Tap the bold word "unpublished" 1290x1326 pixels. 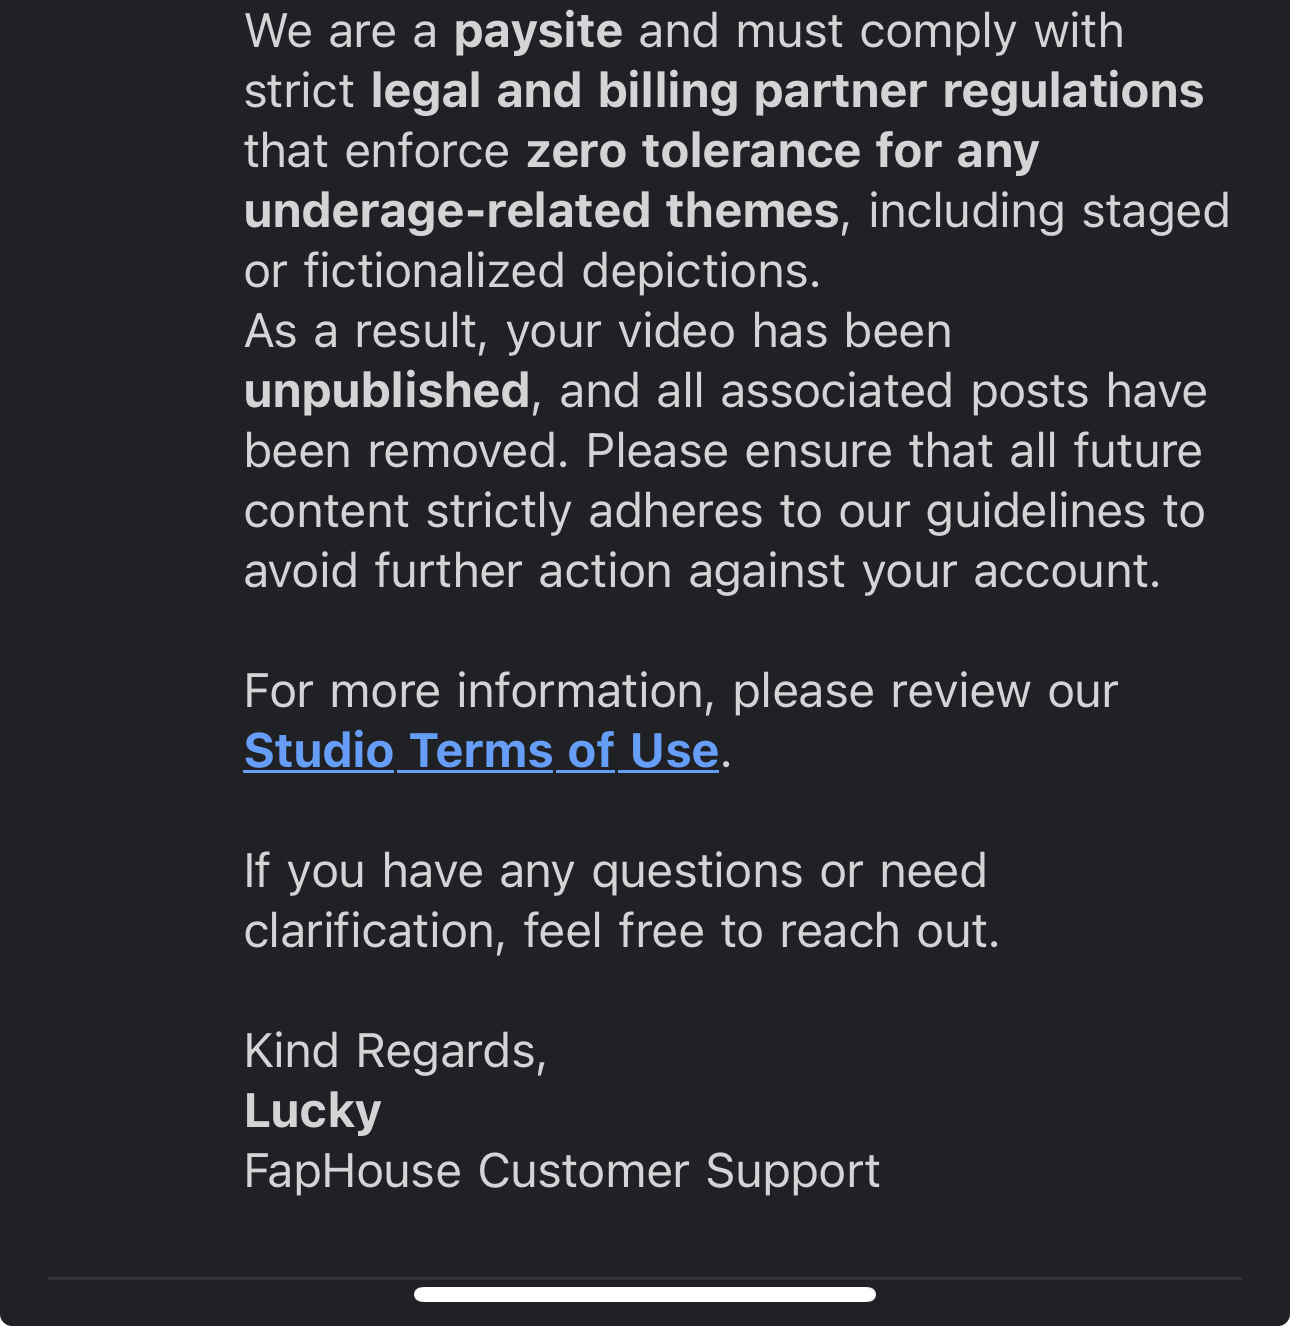387,392
